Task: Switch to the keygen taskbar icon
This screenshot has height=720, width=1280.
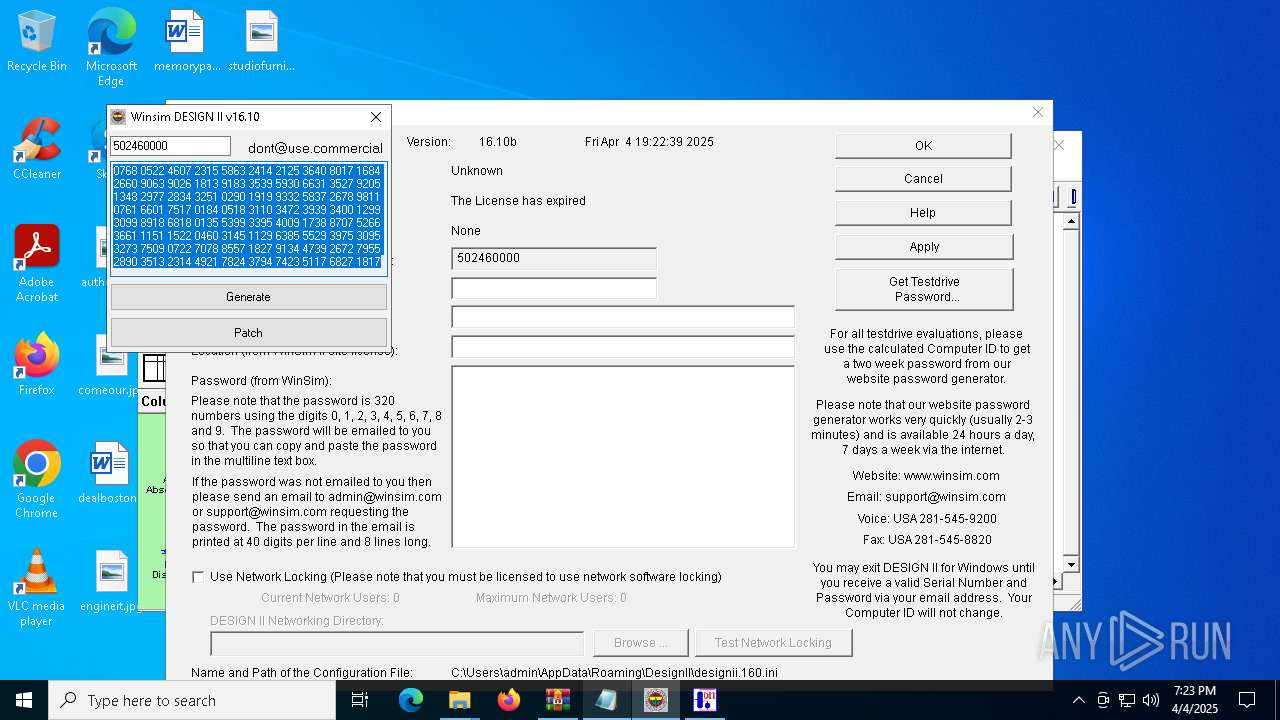Action: coord(656,700)
